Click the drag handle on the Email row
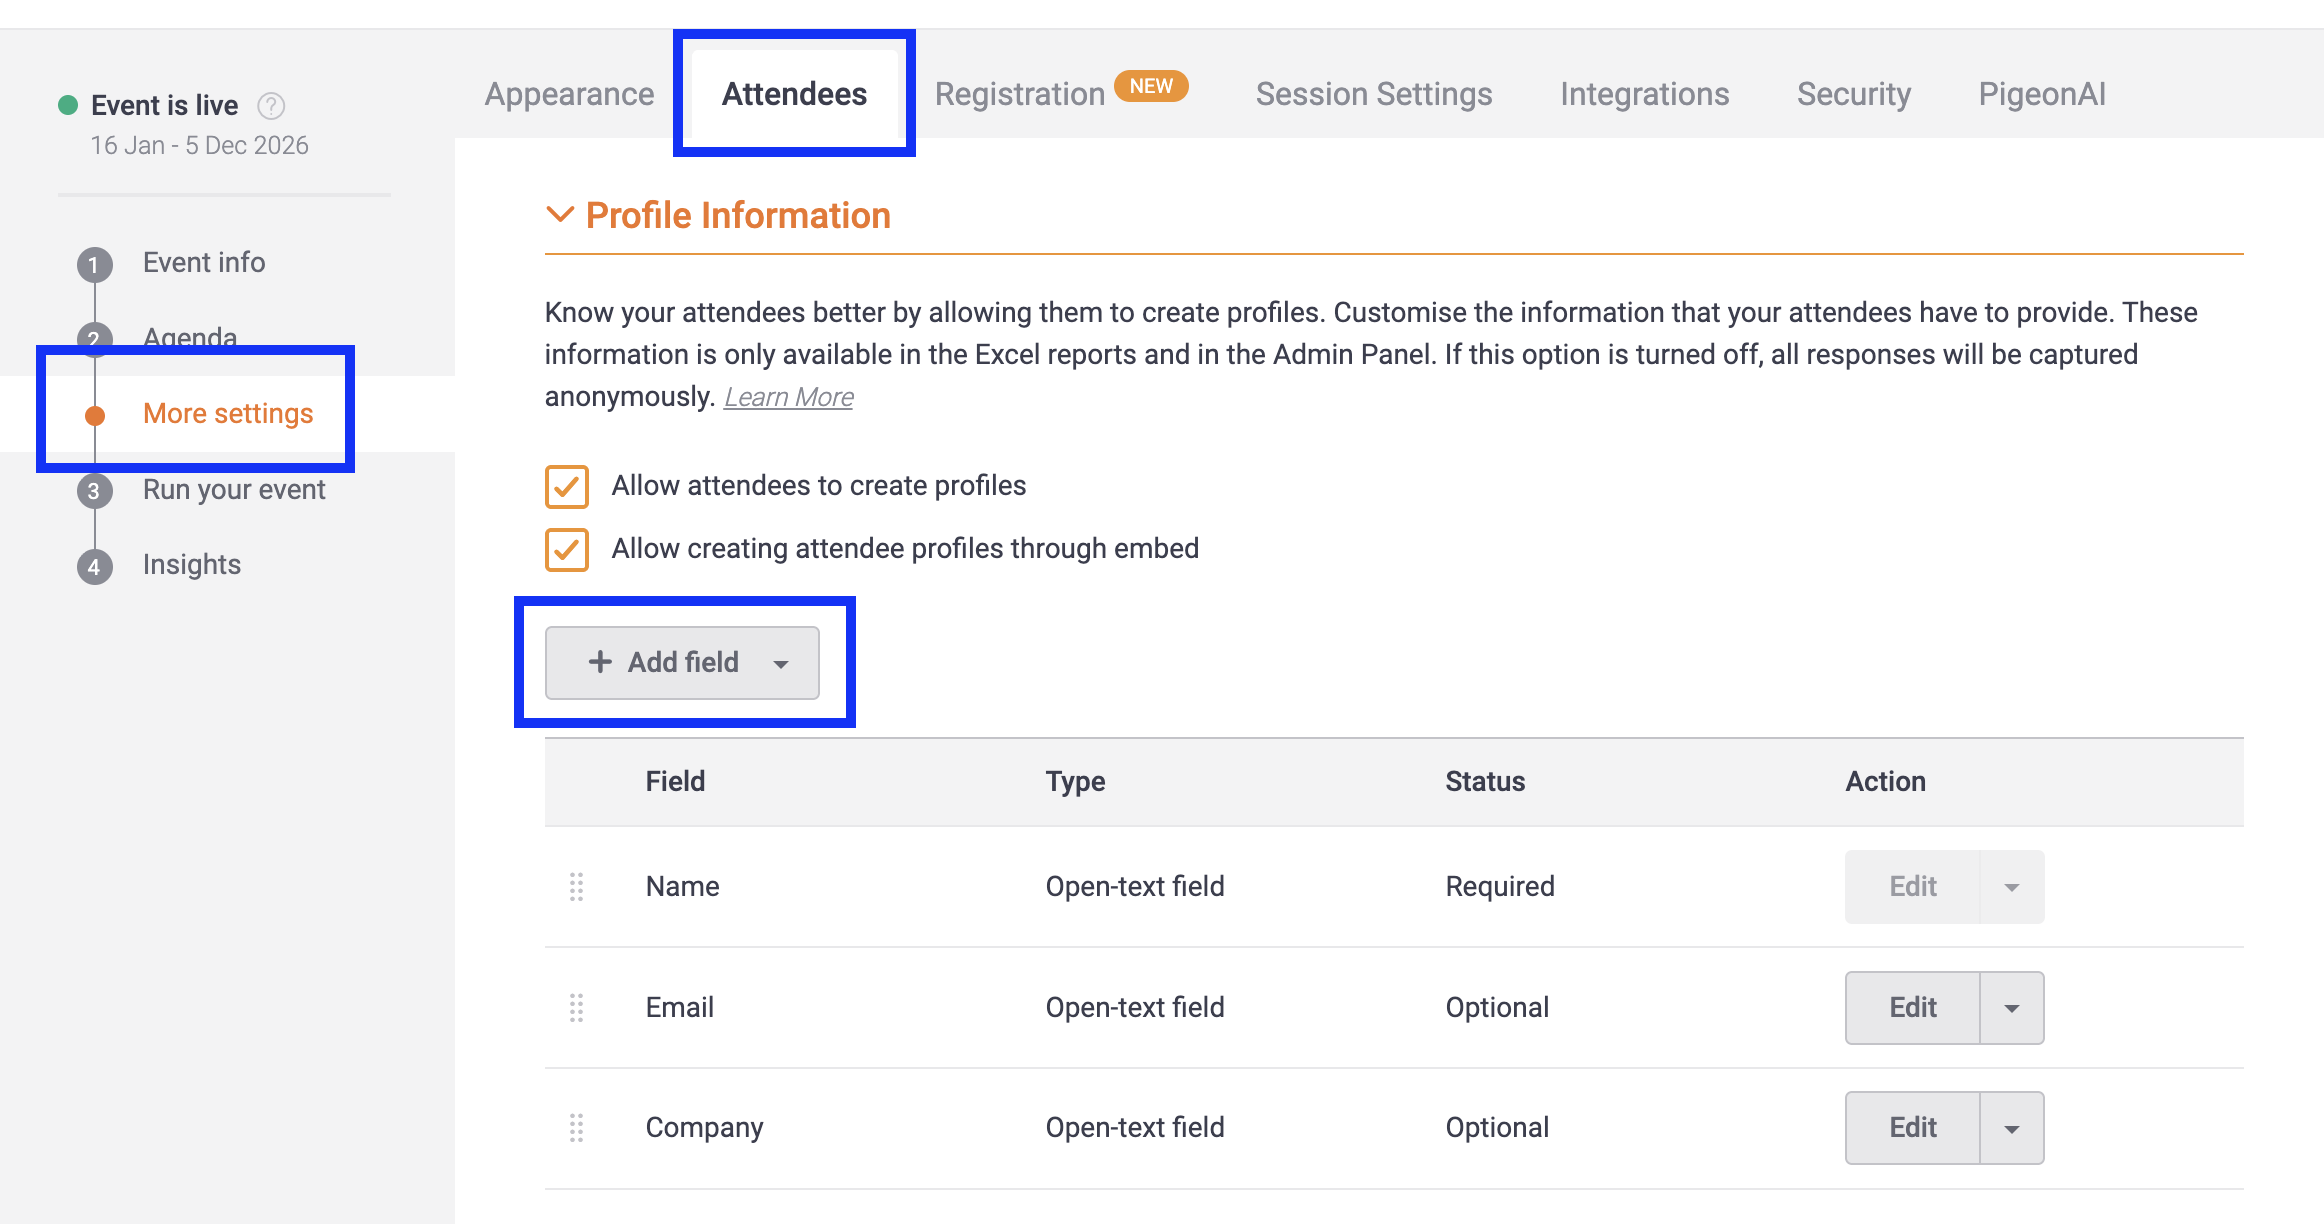The image size is (2324, 1224). [577, 1008]
